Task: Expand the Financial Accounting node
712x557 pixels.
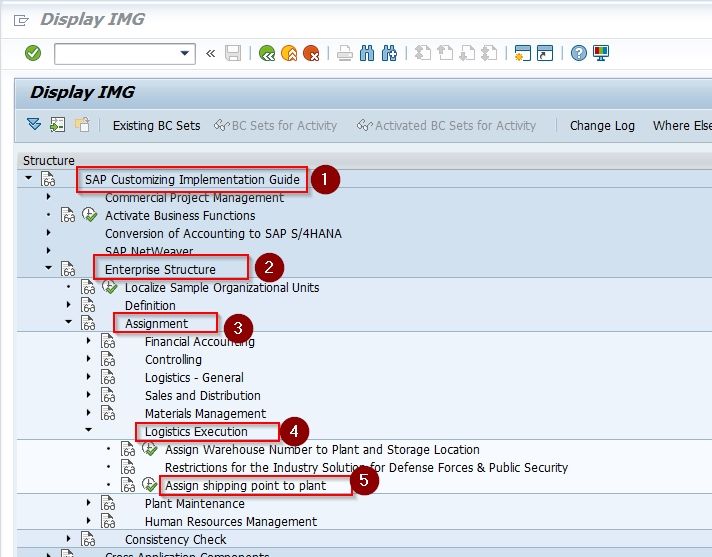Action: [89, 340]
